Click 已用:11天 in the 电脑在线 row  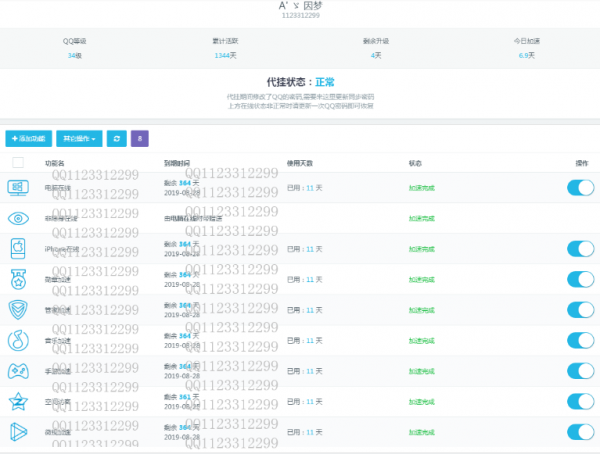coord(305,188)
